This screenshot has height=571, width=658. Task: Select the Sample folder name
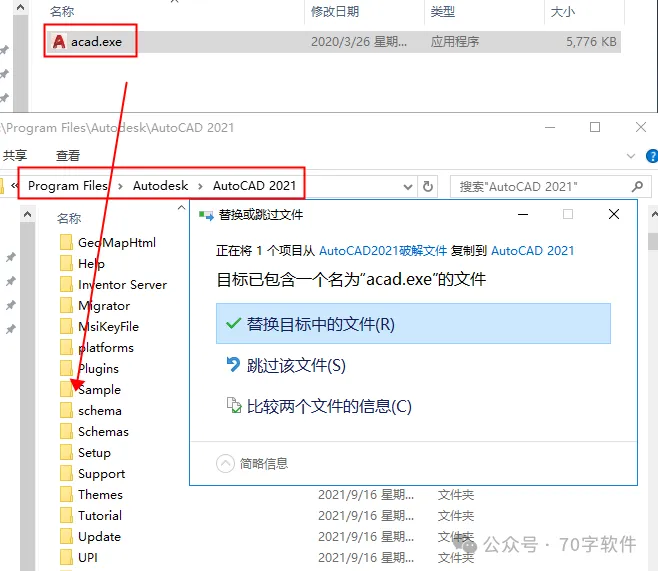(99, 390)
